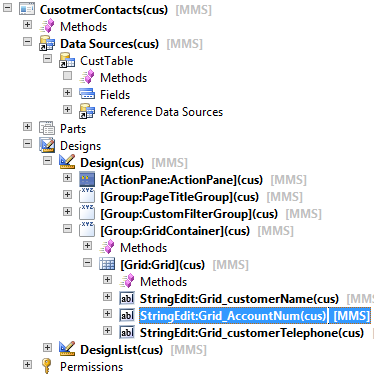
Task: Expand the Grid_customerTelephone control node
Action: (107, 330)
